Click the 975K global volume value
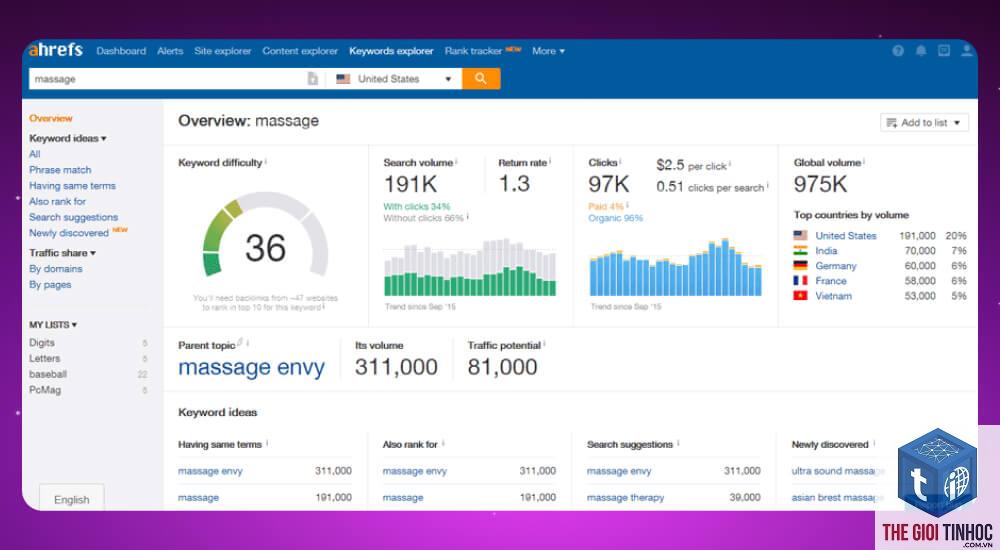Image resolution: width=1000 pixels, height=550 pixels. (x=820, y=184)
